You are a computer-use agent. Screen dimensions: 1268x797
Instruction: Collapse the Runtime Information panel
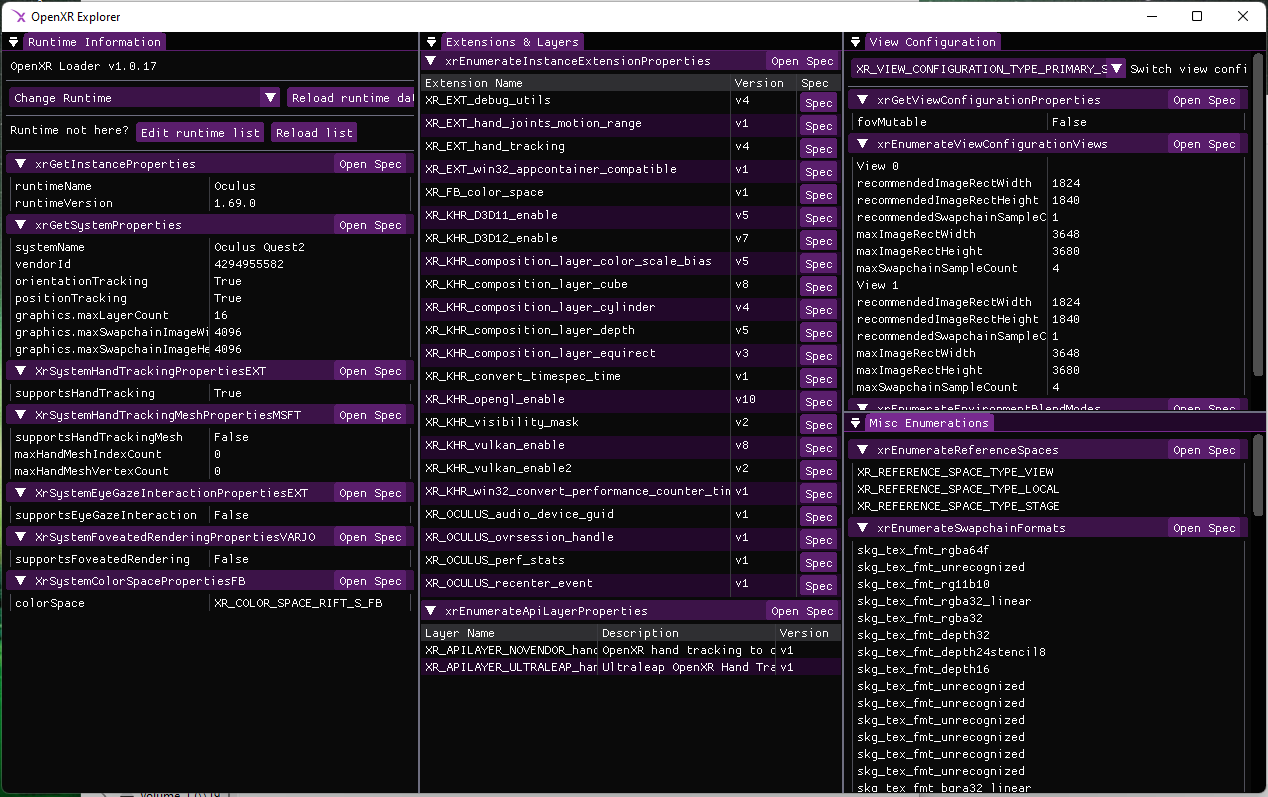point(14,42)
